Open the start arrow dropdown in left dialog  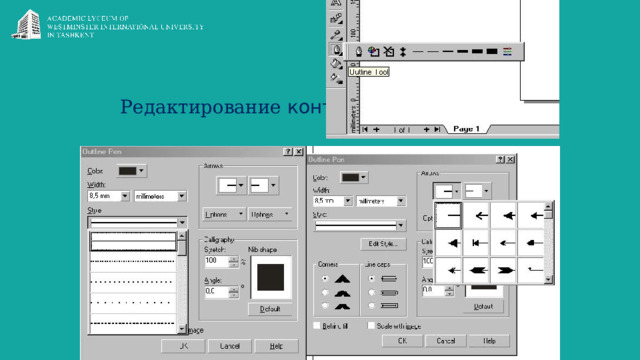click(x=241, y=185)
